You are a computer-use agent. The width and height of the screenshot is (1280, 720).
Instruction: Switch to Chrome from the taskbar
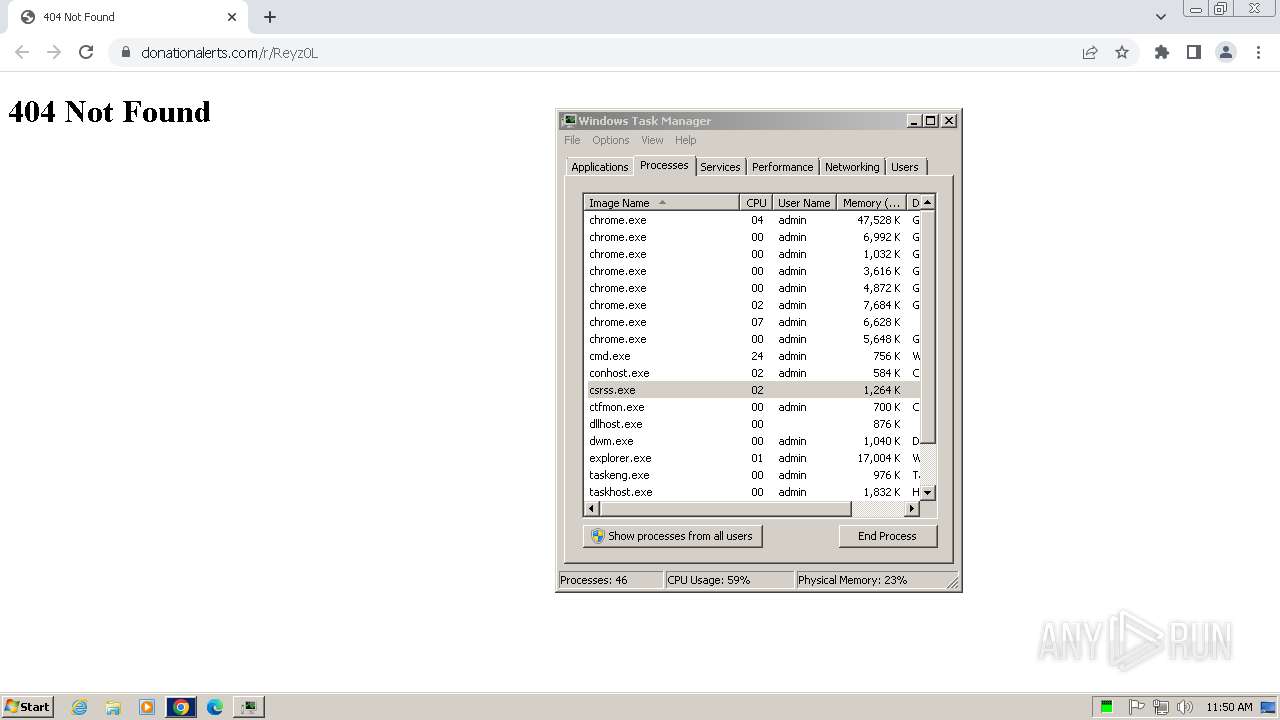181,707
